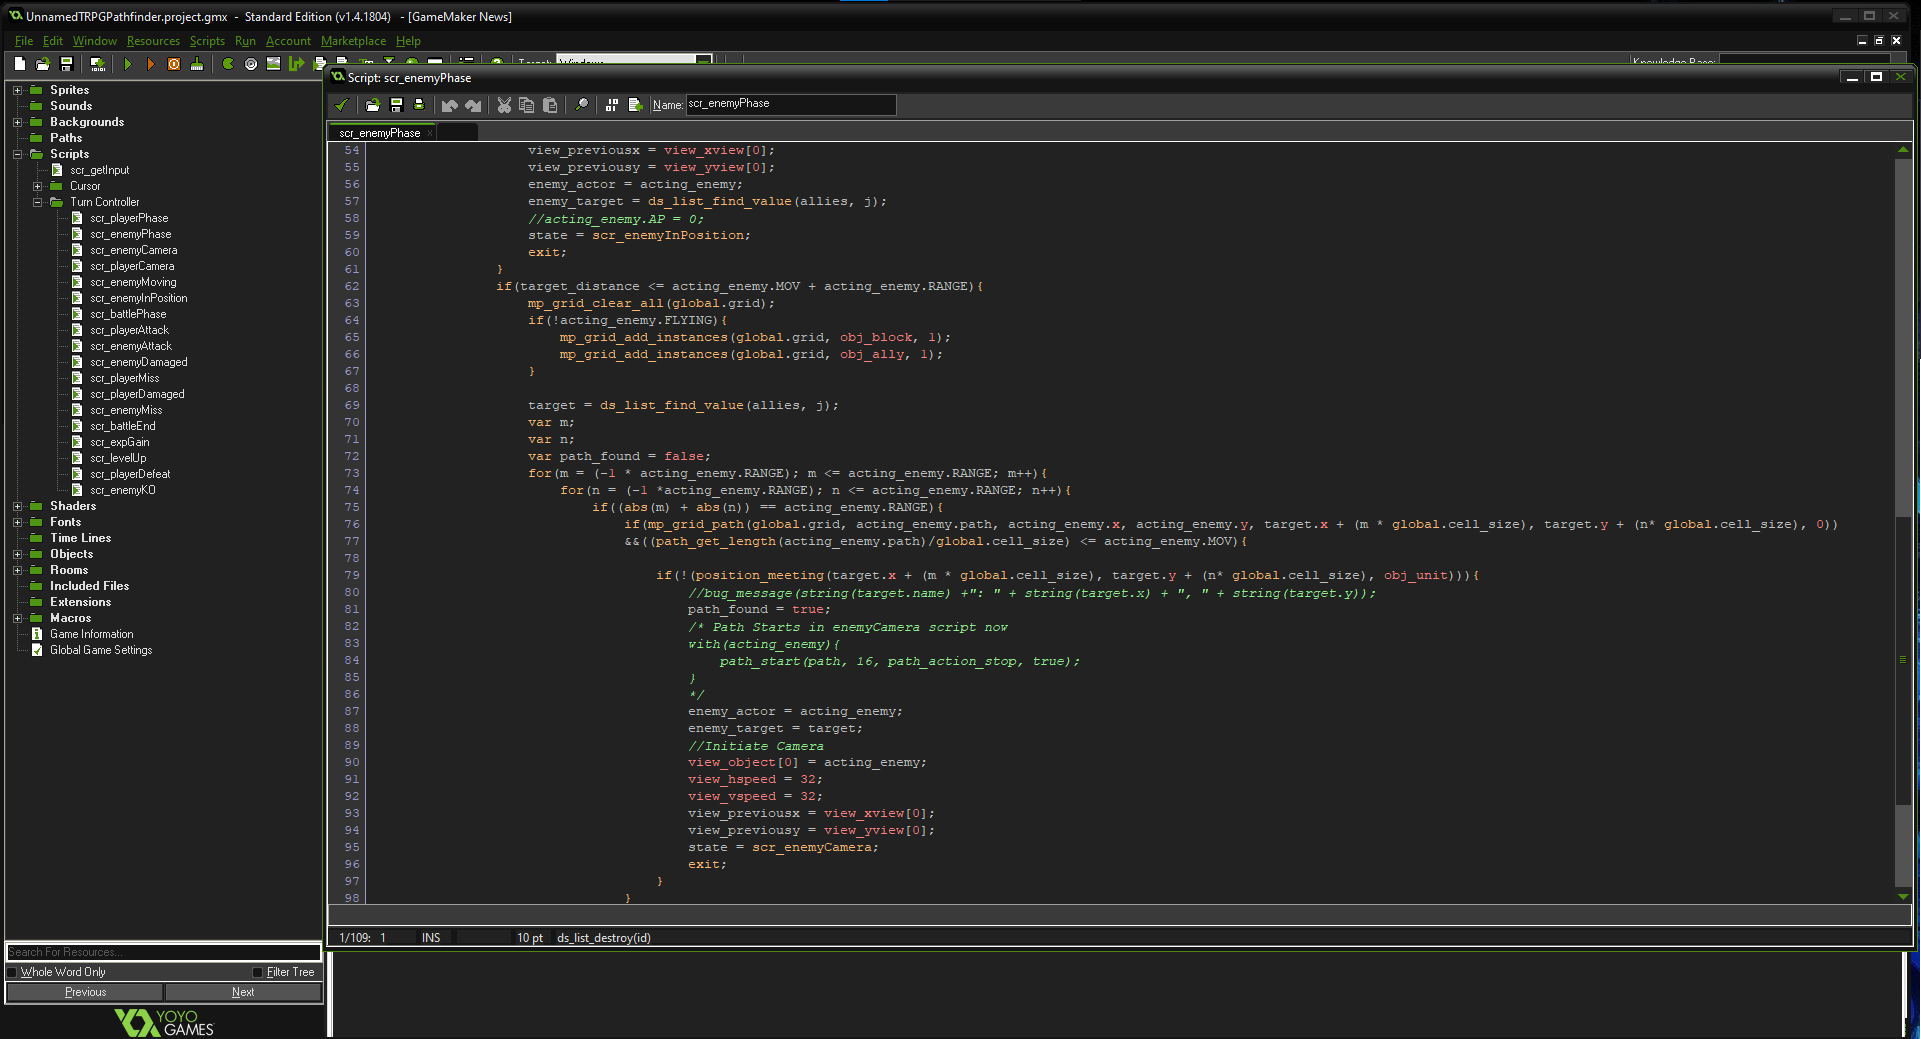This screenshot has height=1039, width=1921.
Task: Copy selected code in script editor
Action: [x=527, y=105]
